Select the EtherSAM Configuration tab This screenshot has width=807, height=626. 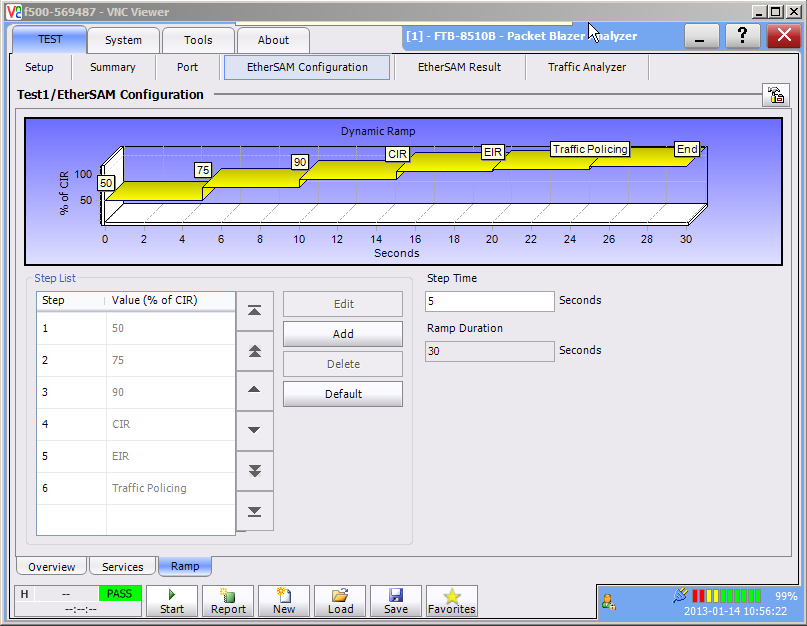pyautogui.click(x=307, y=67)
